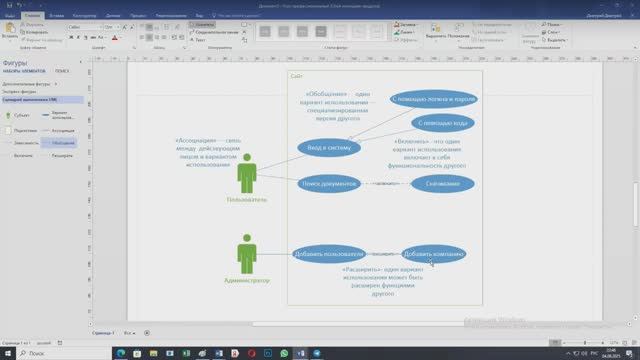Switch to the Рецензирование ribbon tab
Viewport: 640px width, 360px height.
point(171,16)
